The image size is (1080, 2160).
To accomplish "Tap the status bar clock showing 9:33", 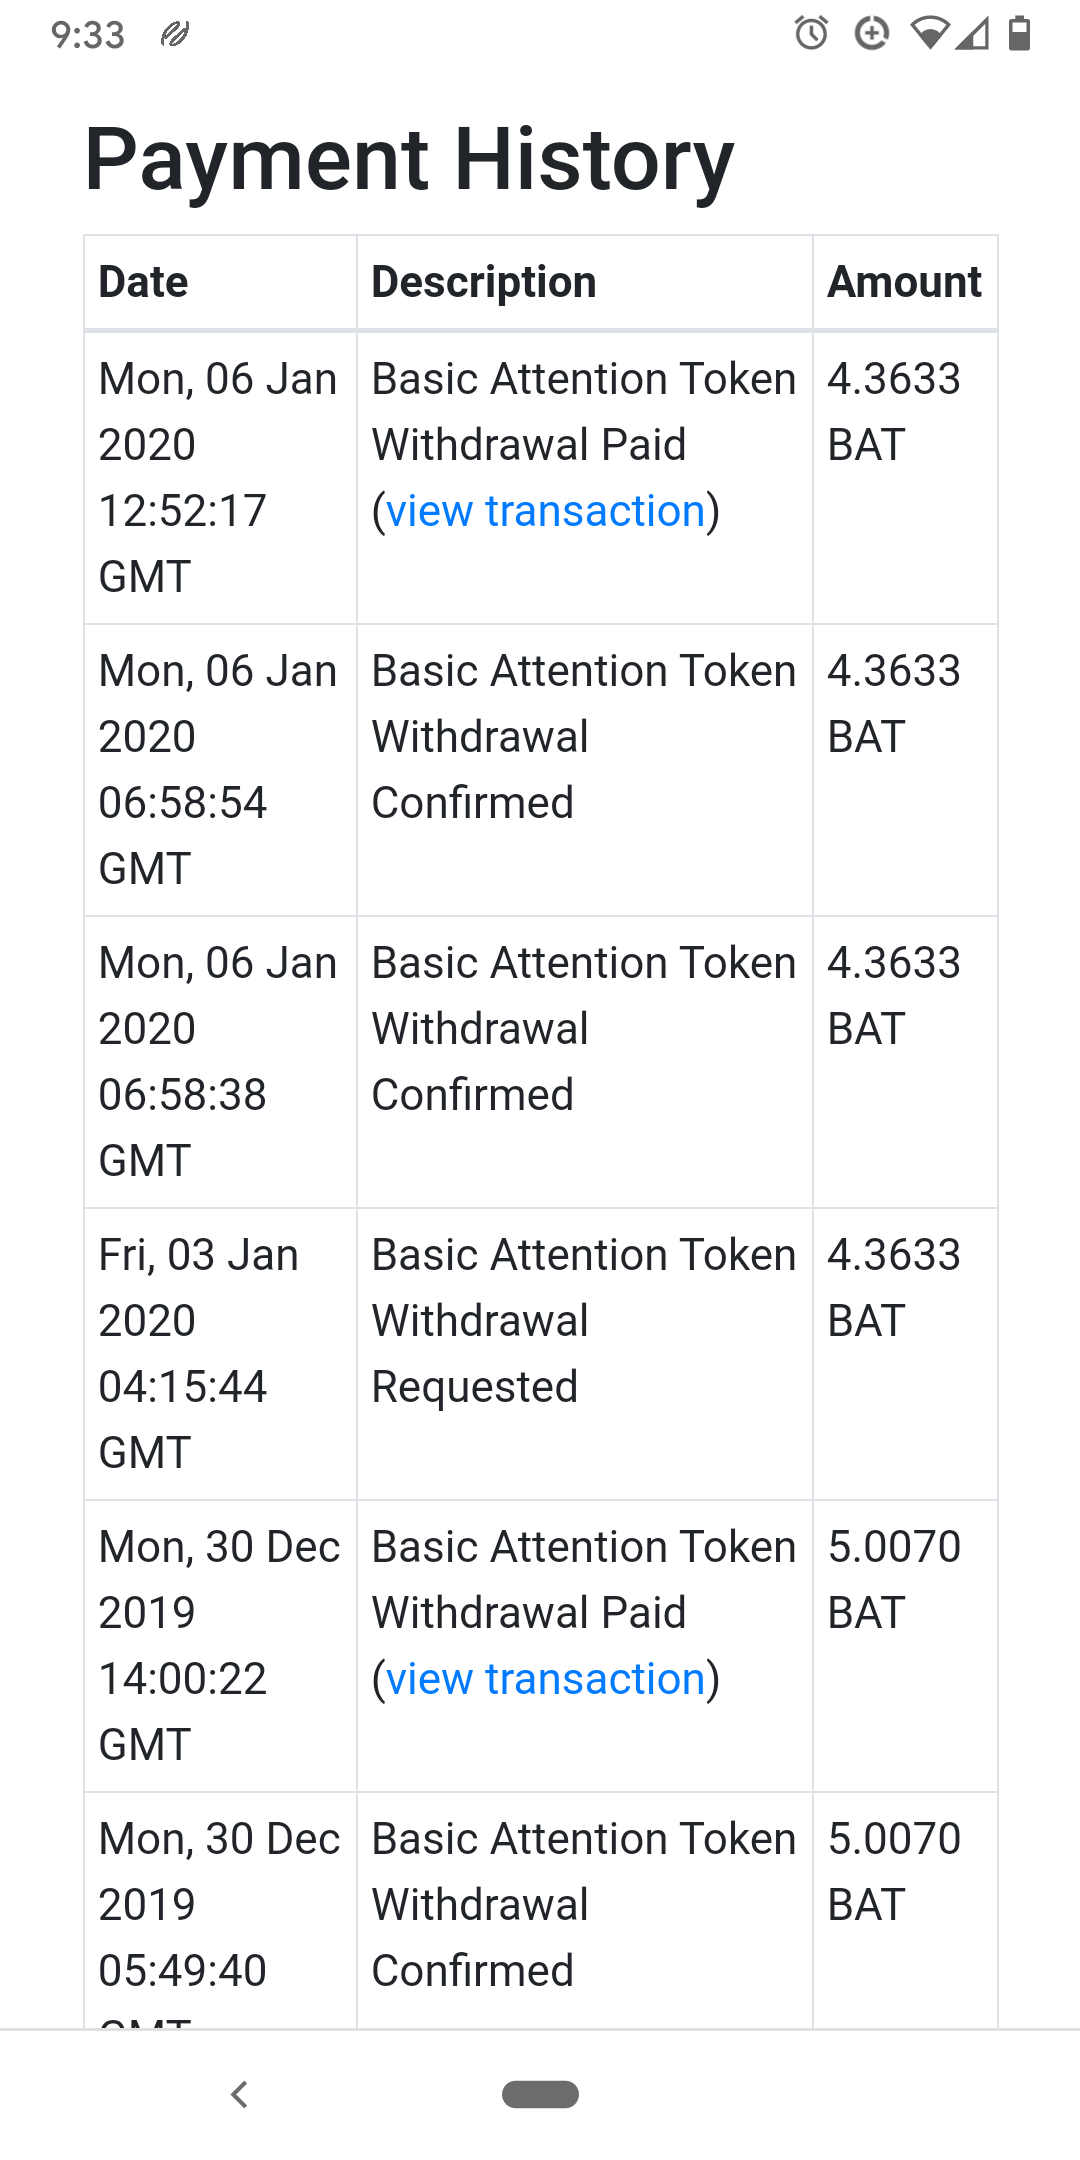I will pyautogui.click(x=88, y=35).
